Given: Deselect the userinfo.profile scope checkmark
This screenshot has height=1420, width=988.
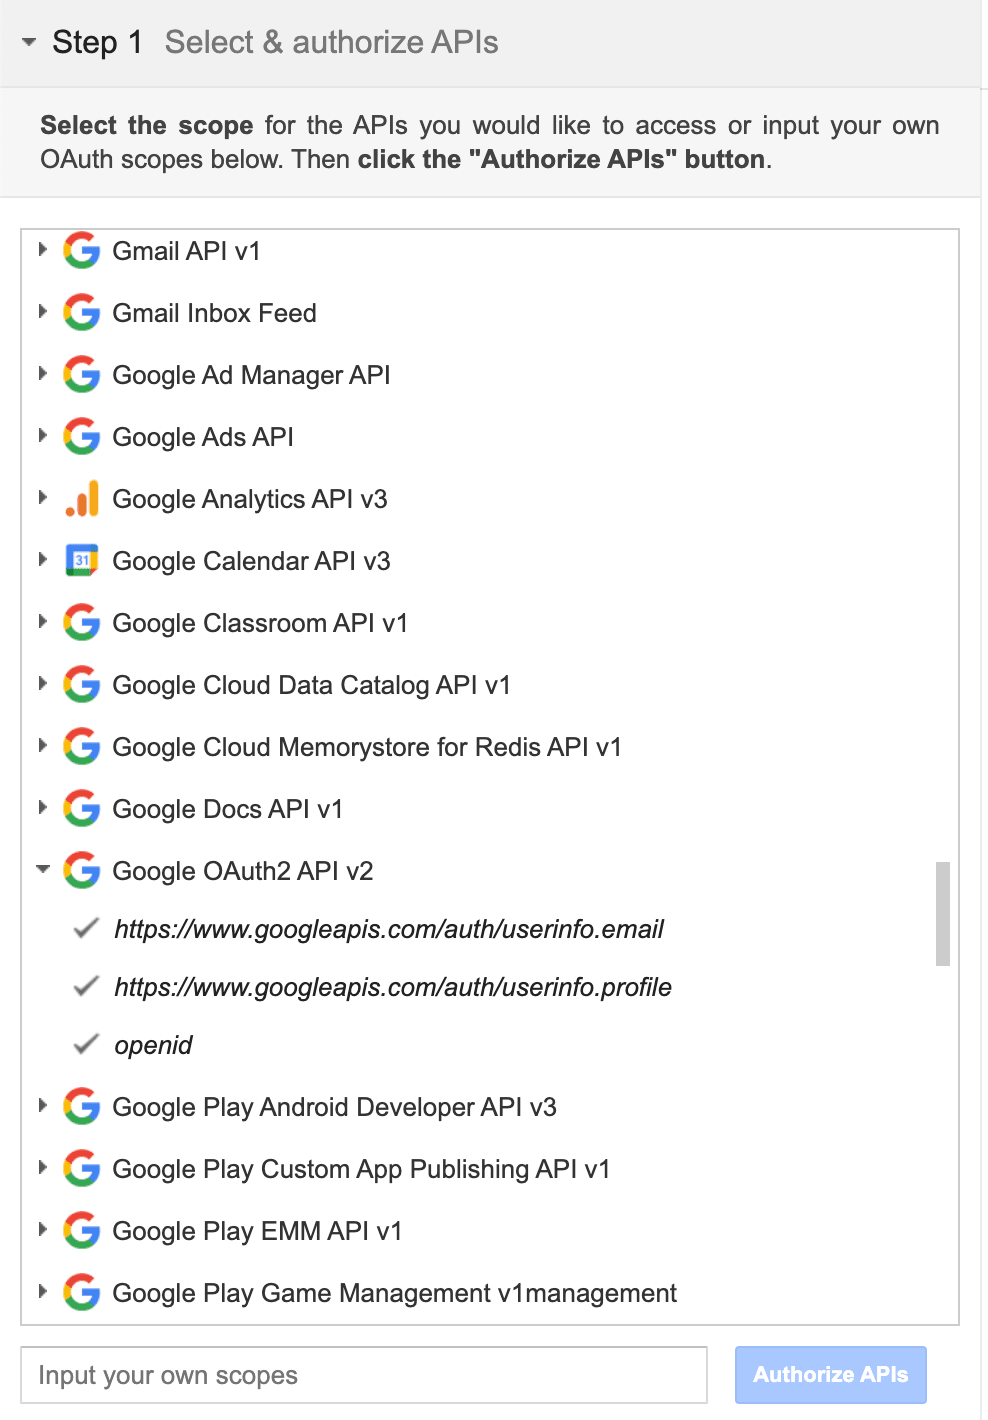Looking at the screenshot, I should [84, 986].
